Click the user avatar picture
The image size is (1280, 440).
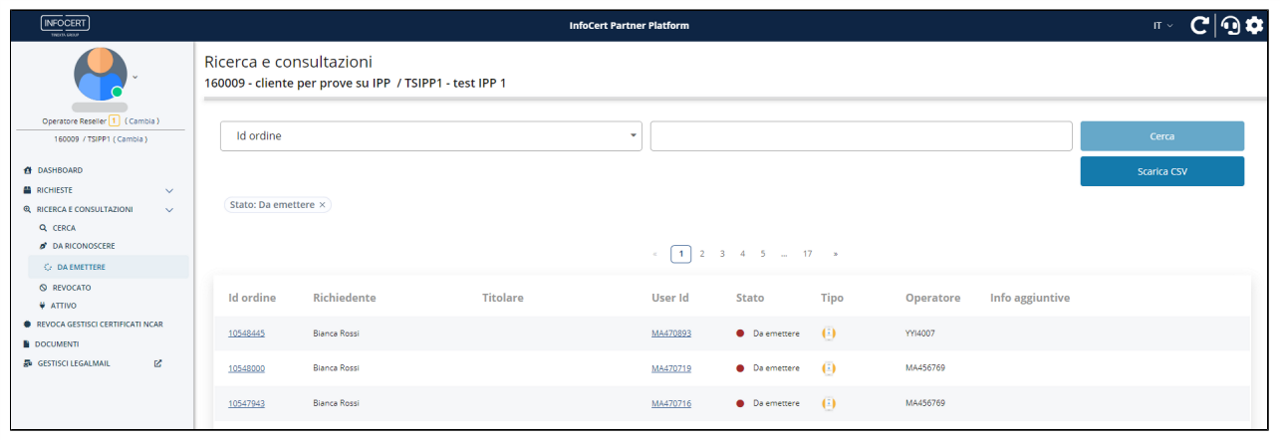[x=100, y=74]
